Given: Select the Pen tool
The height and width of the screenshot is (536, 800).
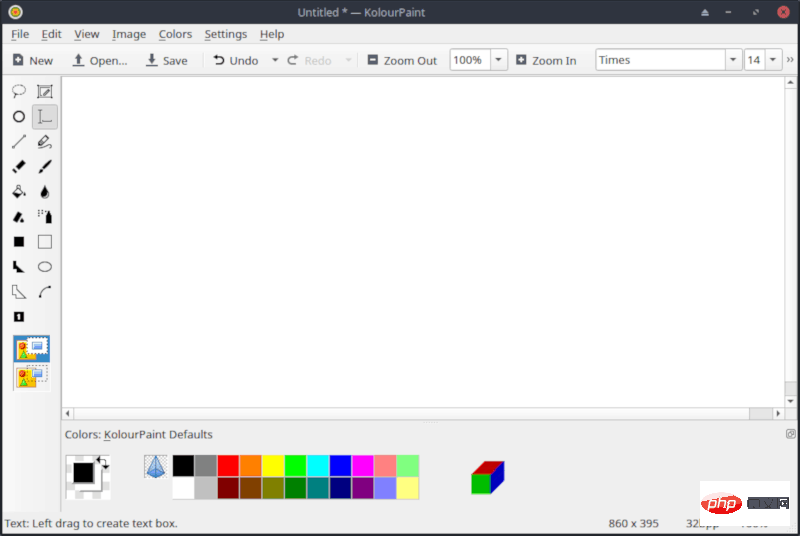Looking at the screenshot, I should [45, 141].
